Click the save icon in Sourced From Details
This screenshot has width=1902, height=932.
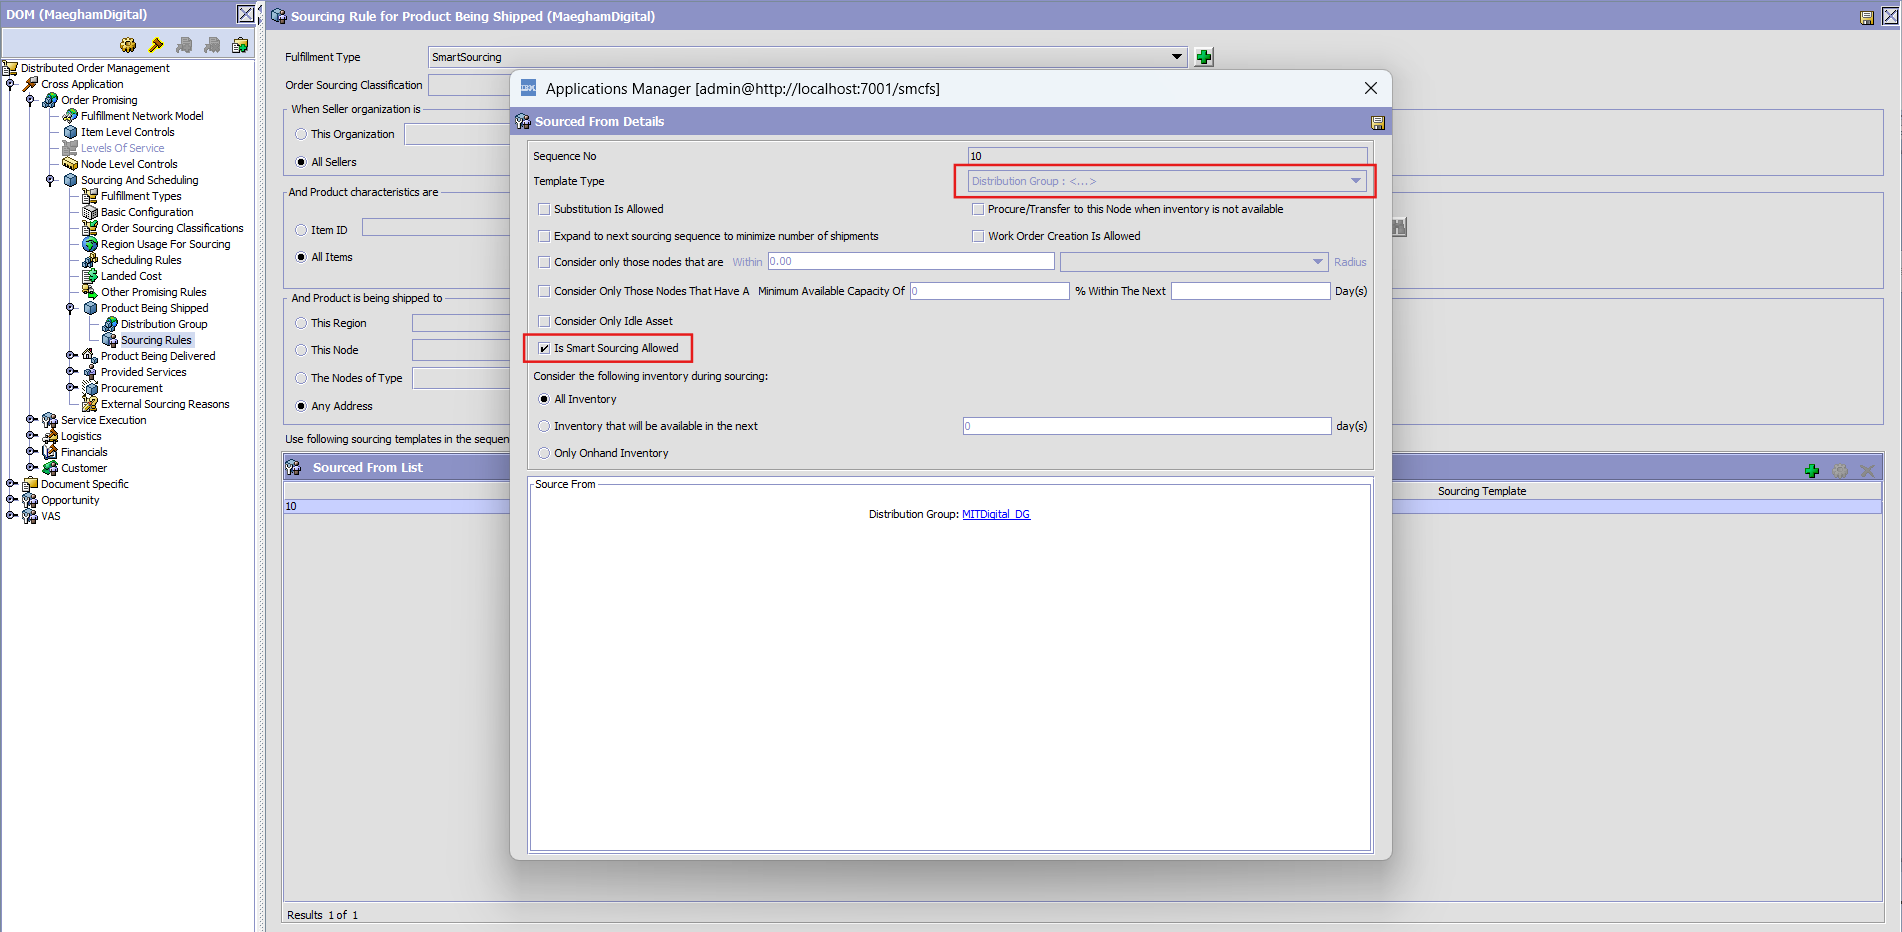tap(1377, 122)
